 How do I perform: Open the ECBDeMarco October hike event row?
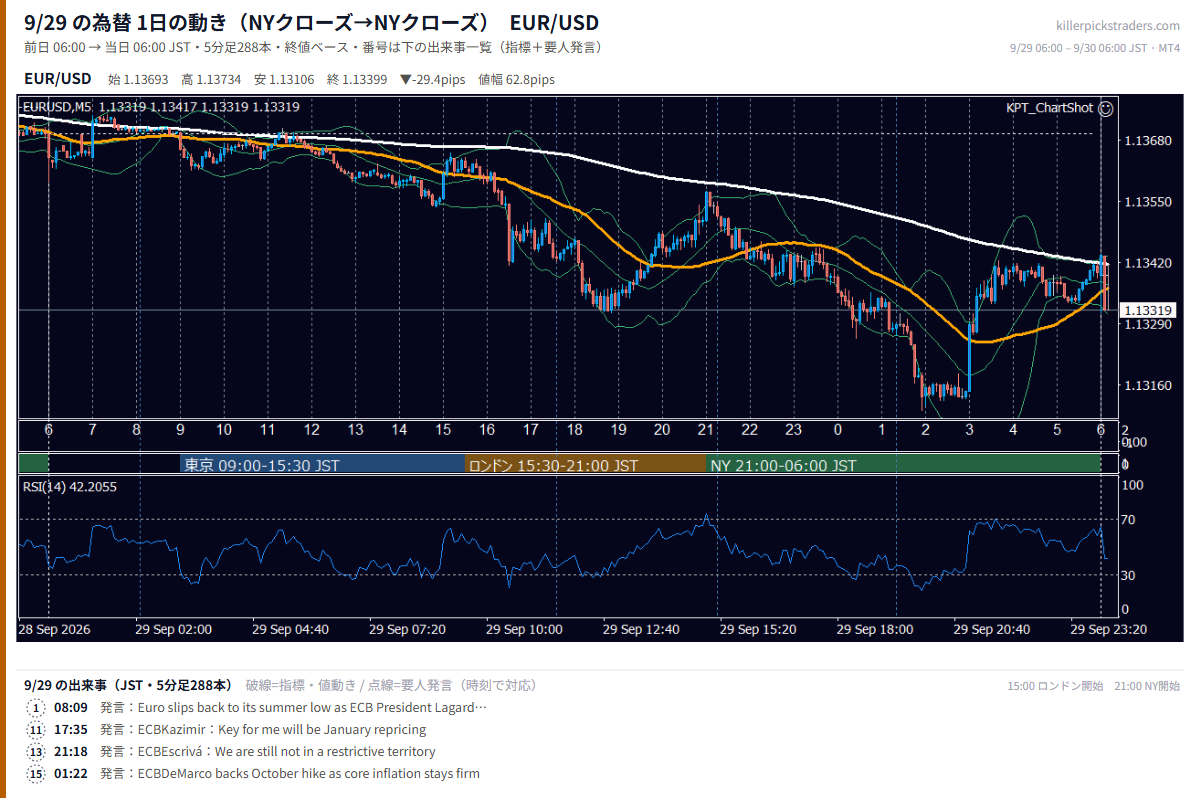pos(254,774)
